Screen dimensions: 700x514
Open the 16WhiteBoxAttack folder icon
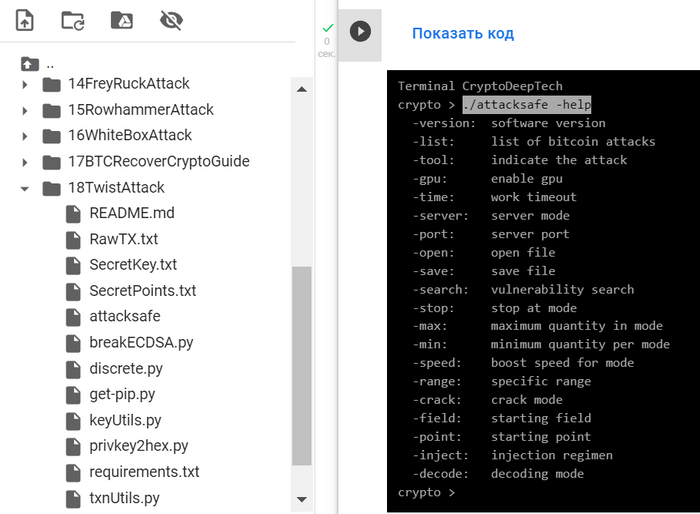coord(51,136)
